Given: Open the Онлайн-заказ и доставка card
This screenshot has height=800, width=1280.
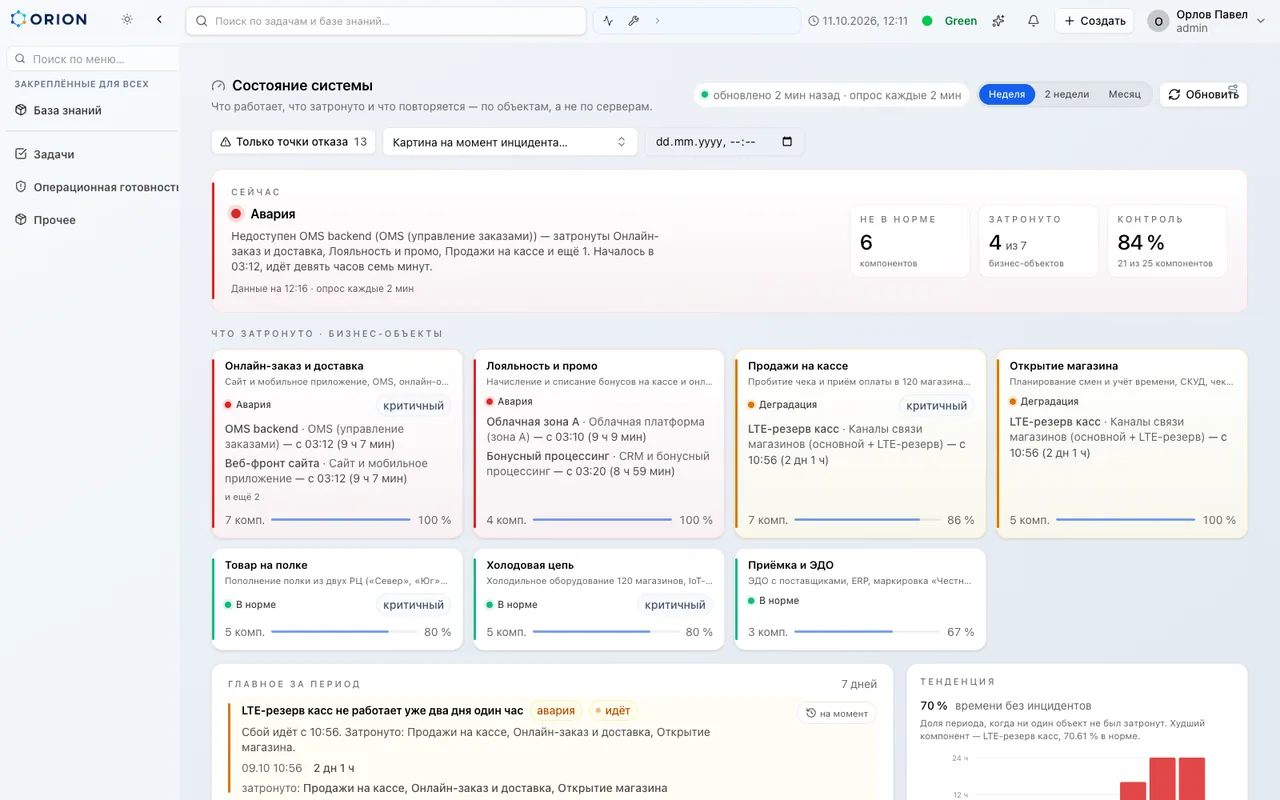Looking at the screenshot, I should pos(337,444).
